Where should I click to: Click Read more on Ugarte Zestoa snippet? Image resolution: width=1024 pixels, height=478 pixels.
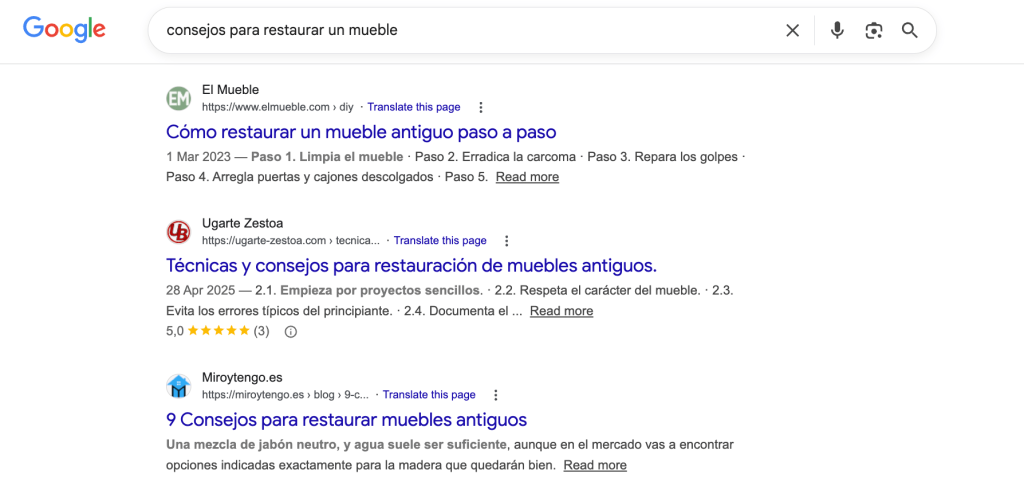point(561,311)
